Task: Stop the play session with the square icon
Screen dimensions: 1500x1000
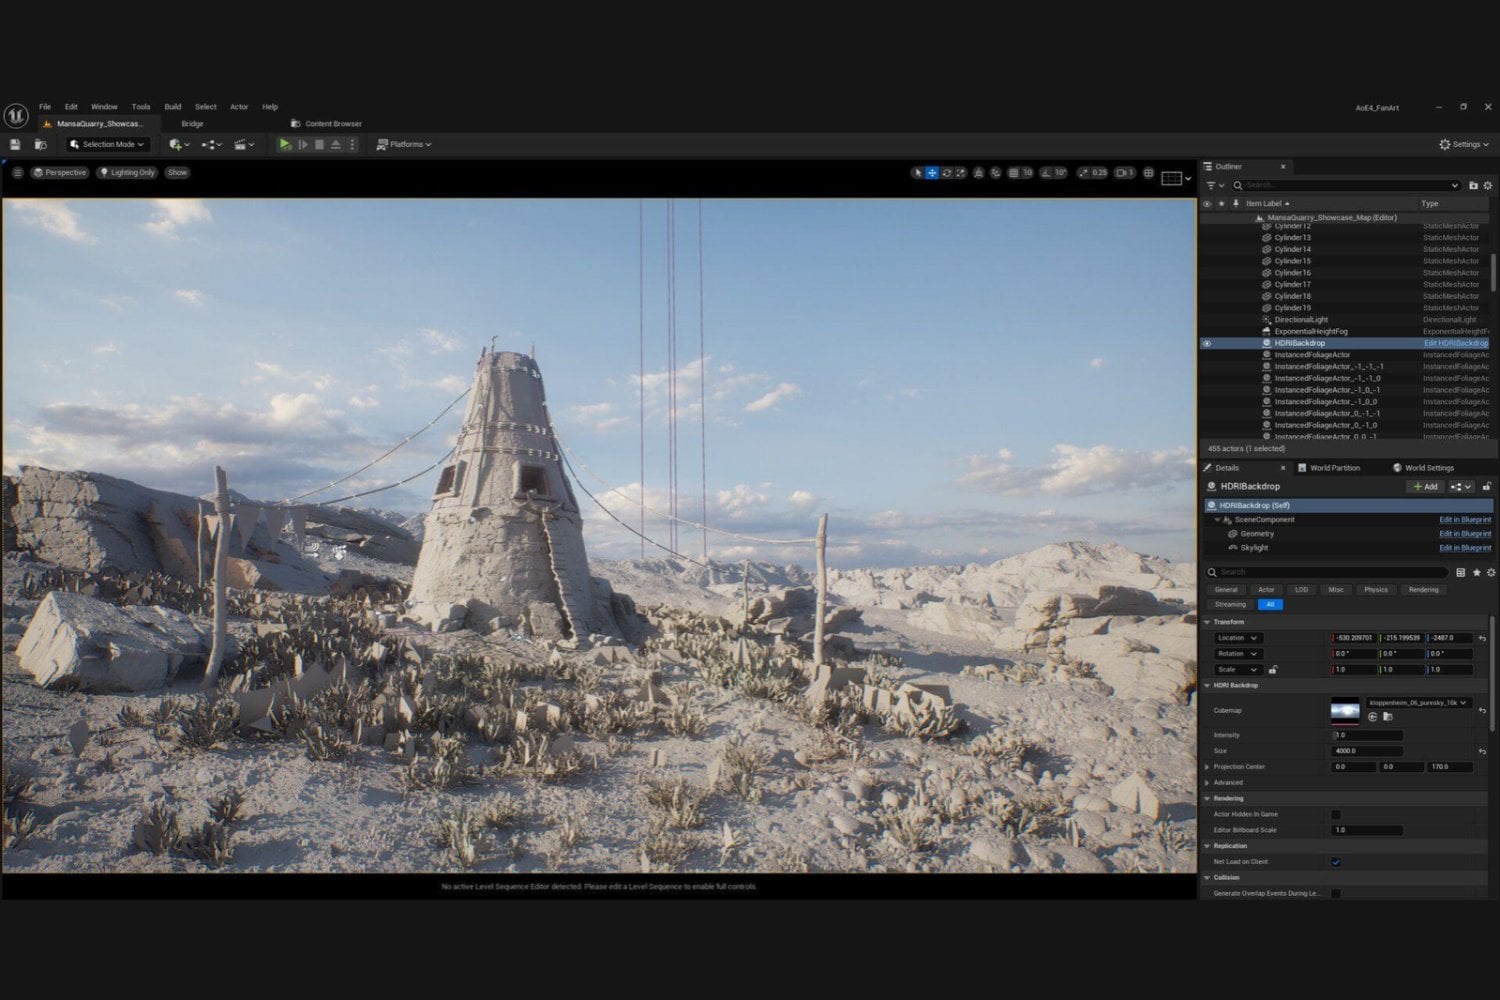Action: click(x=319, y=145)
